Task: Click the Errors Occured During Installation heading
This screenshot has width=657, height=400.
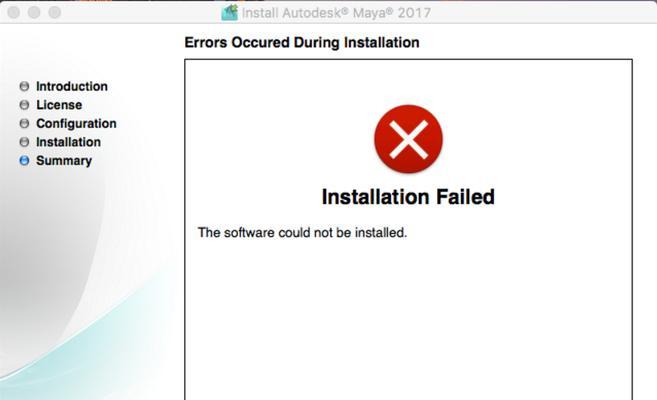Action: [x=302, y=42]
